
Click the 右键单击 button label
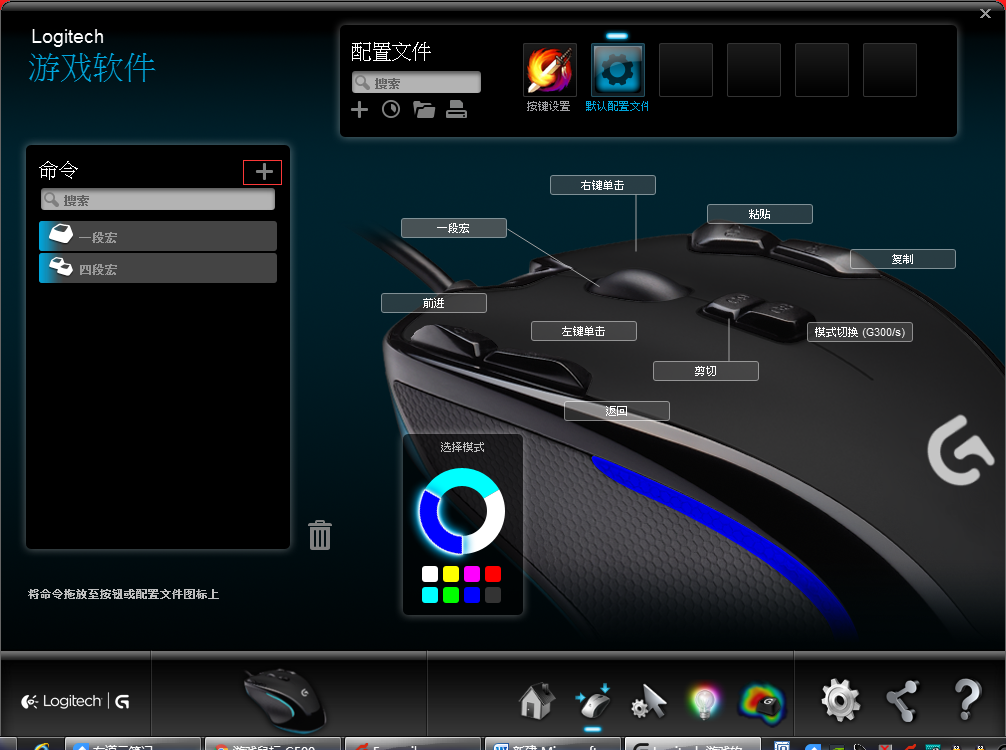pyautogui.click(x=602, y=185)
